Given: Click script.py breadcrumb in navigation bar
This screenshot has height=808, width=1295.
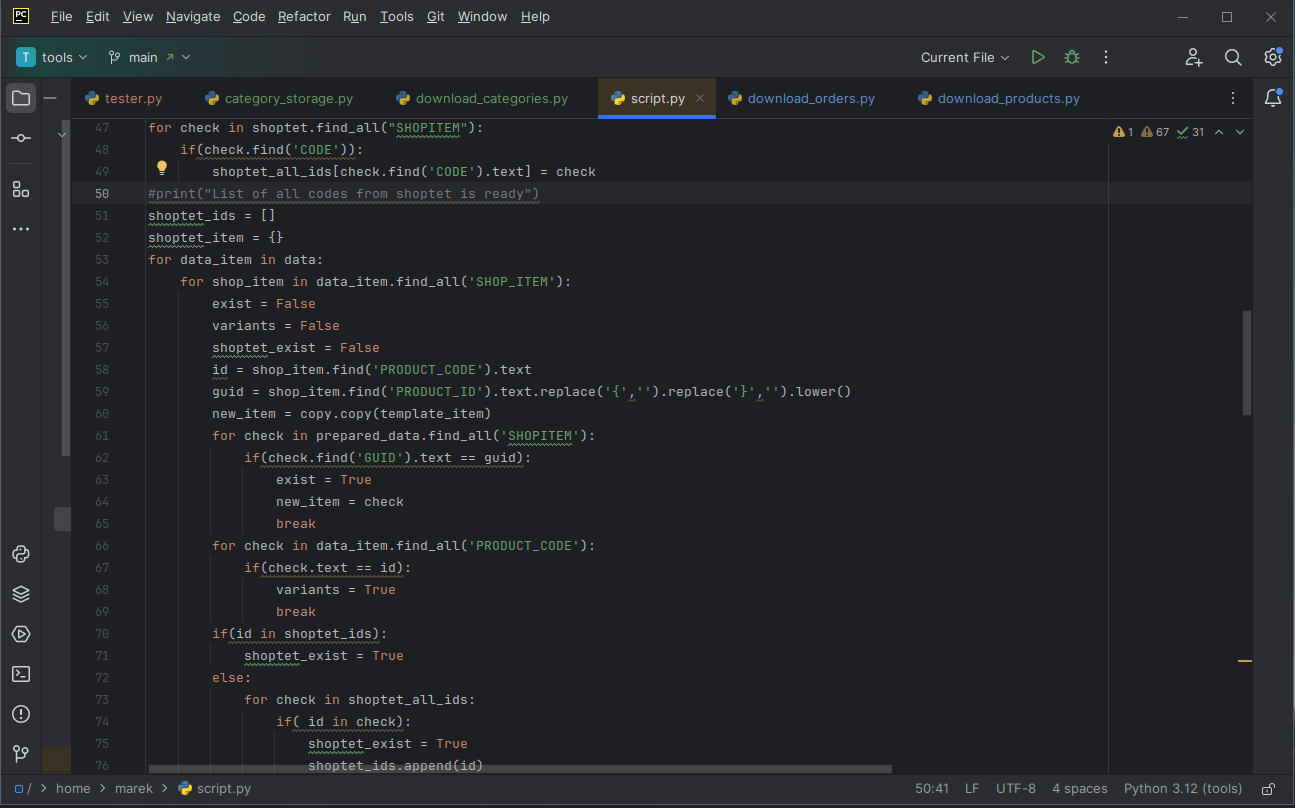Looking at the screenshot, I should click(214, 789).
